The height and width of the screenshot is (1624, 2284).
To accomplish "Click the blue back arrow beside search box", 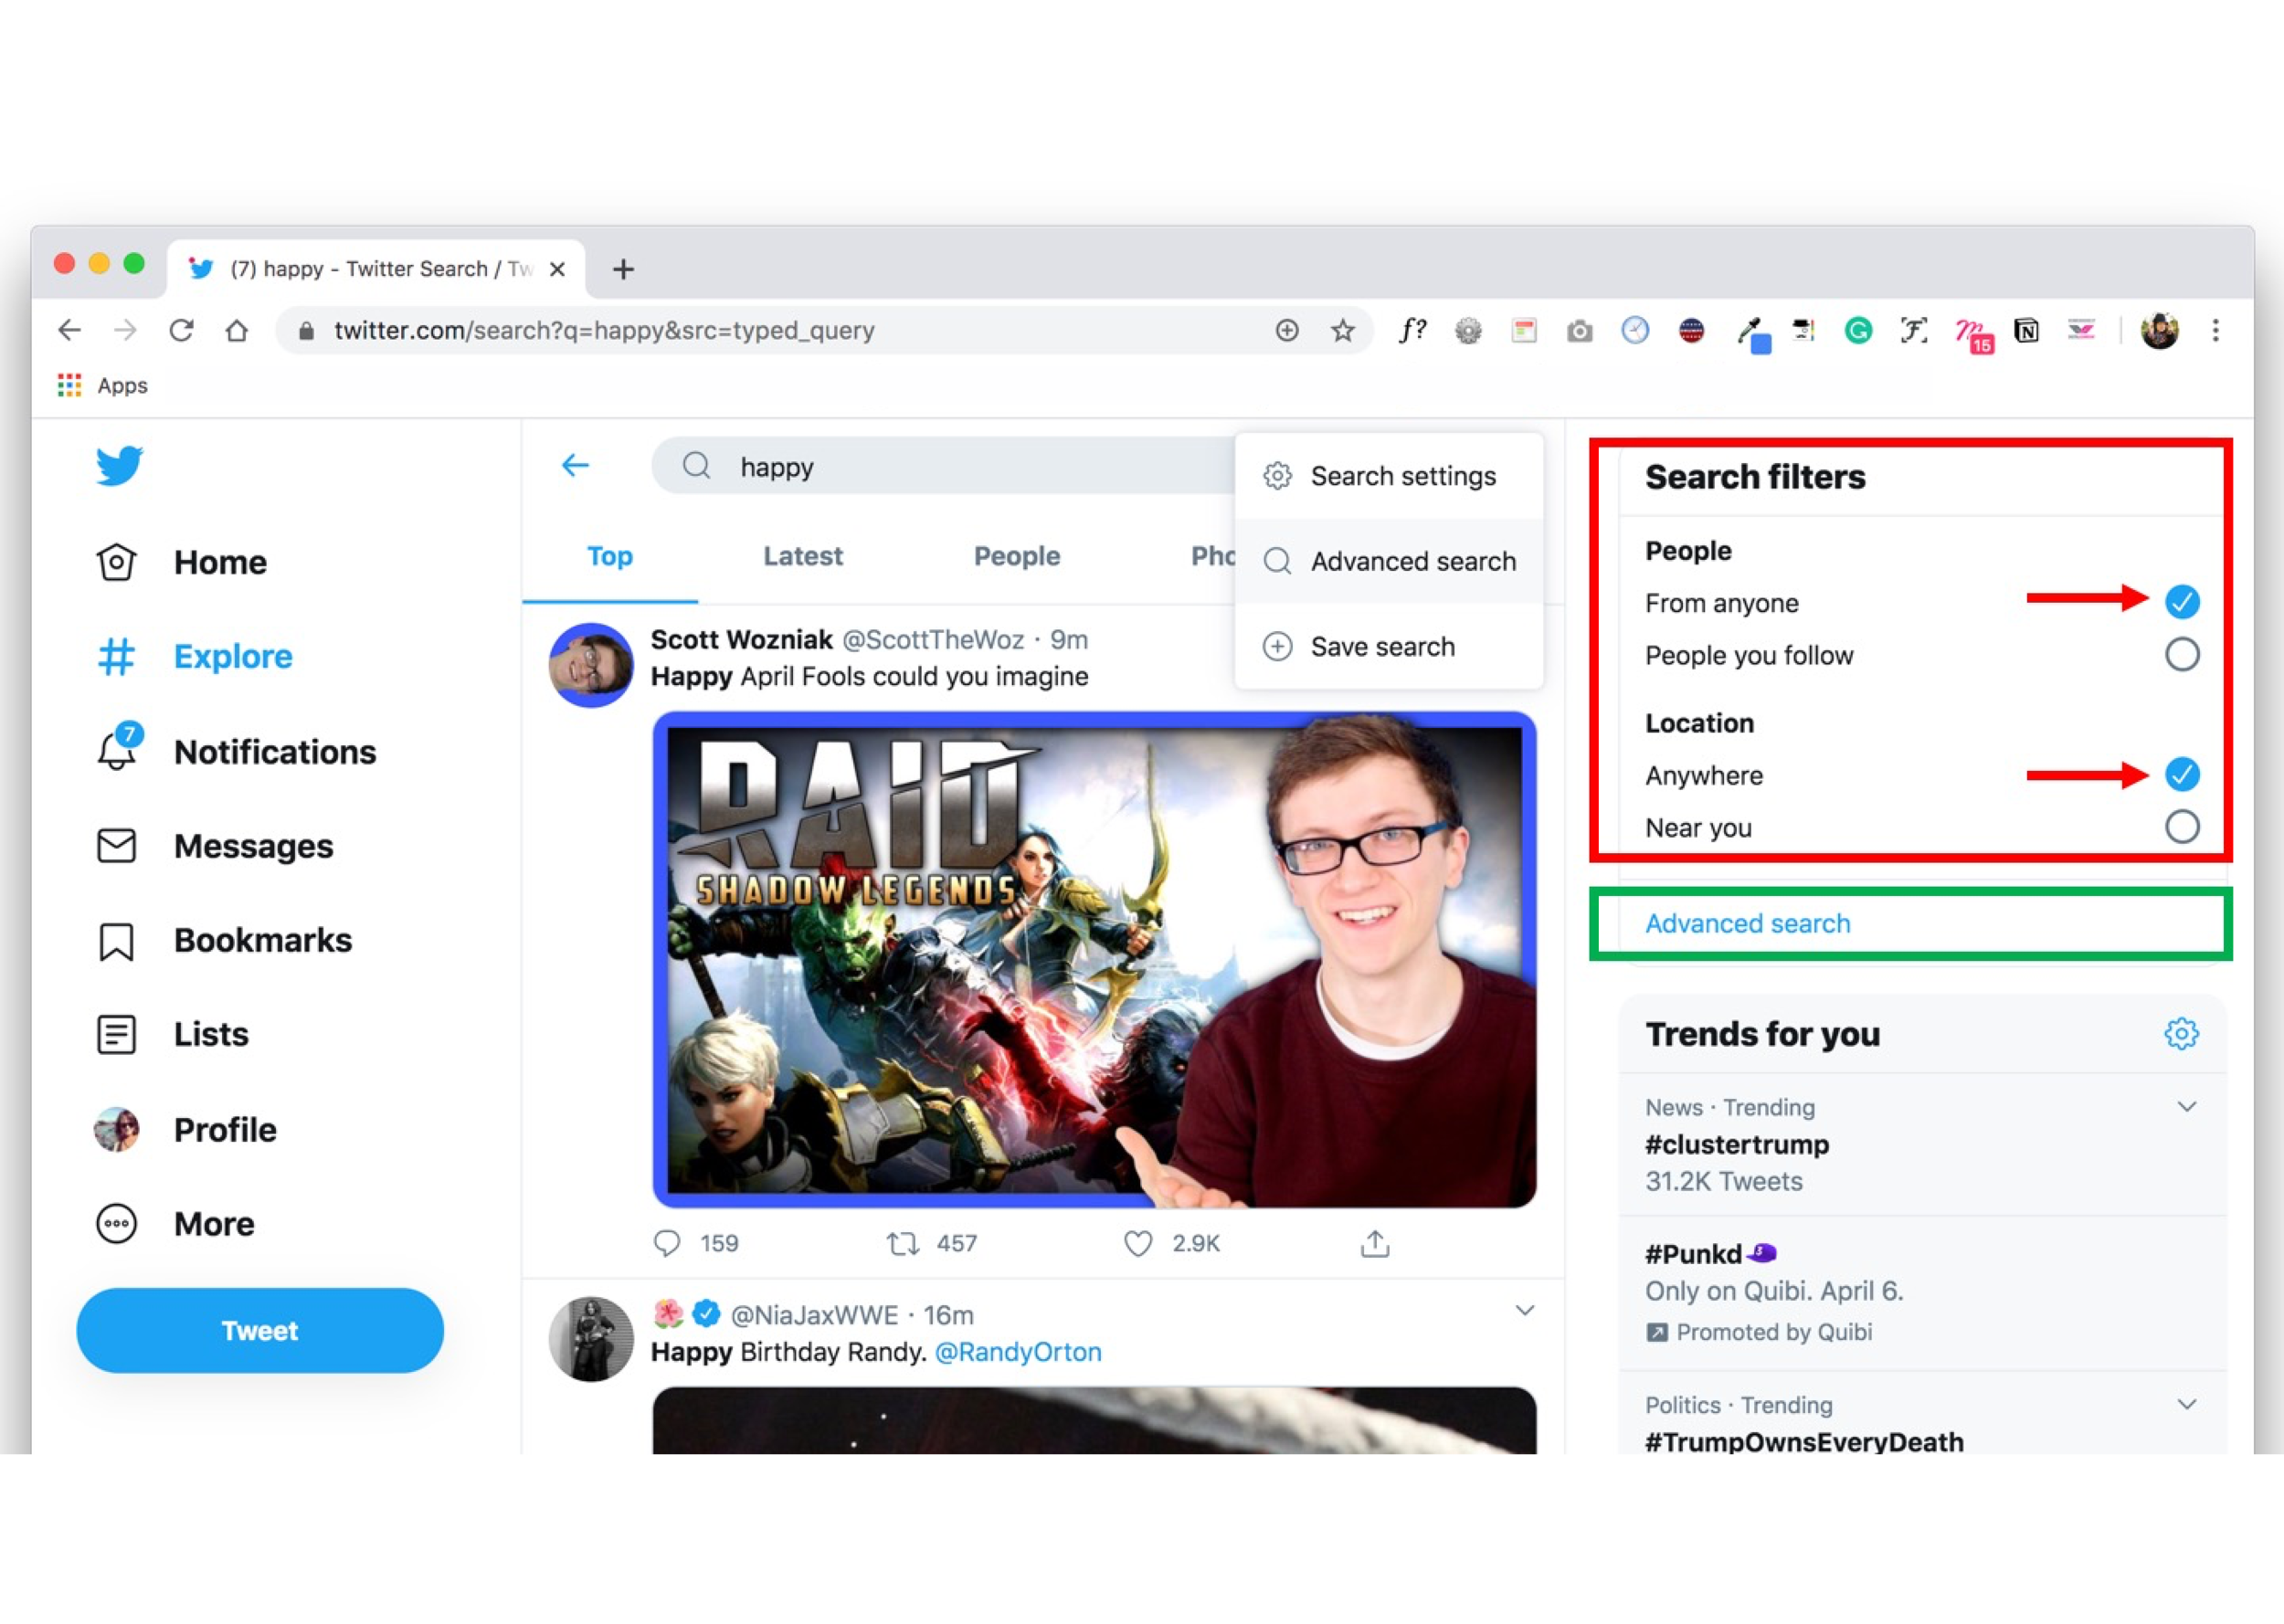I will pyautogui.click(x=575, y=465).
